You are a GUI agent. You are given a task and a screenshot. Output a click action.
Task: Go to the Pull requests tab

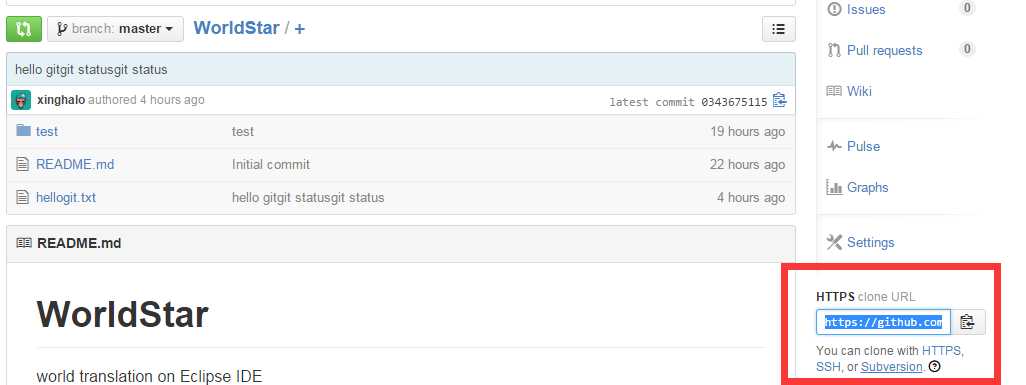point(884,50)
